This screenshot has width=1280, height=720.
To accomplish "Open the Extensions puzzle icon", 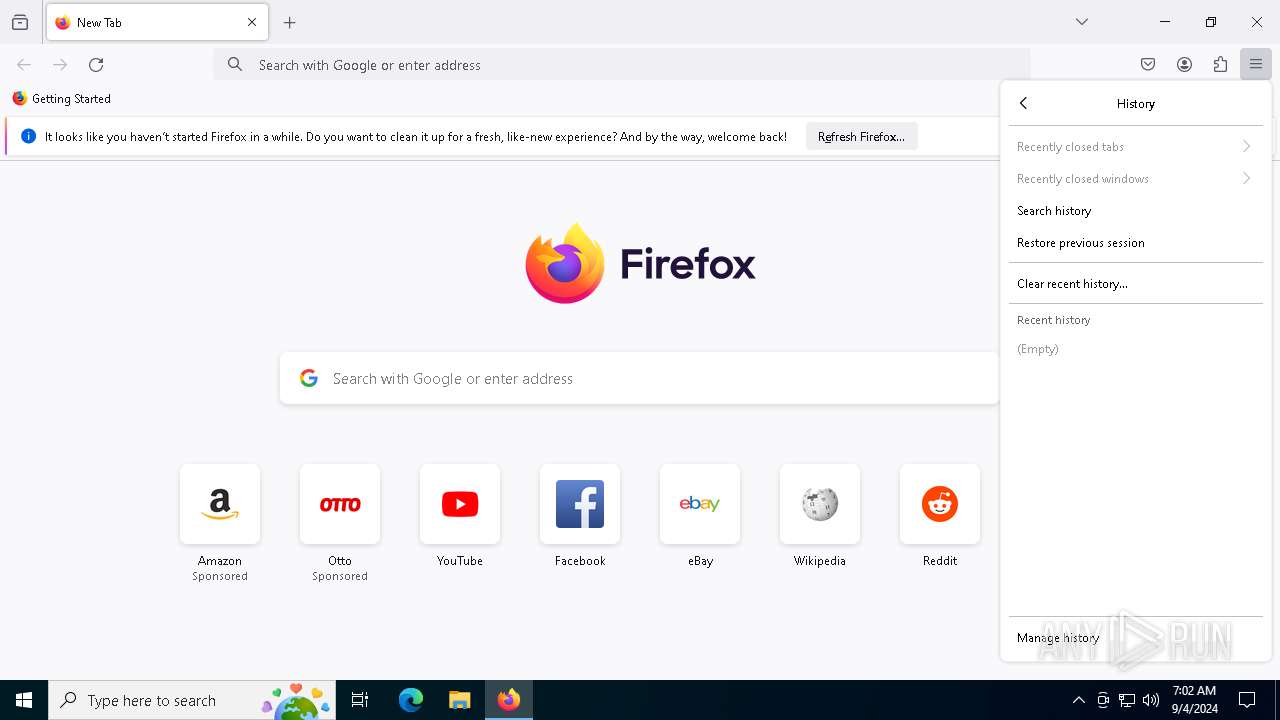I will click(x=1220, y=65).
